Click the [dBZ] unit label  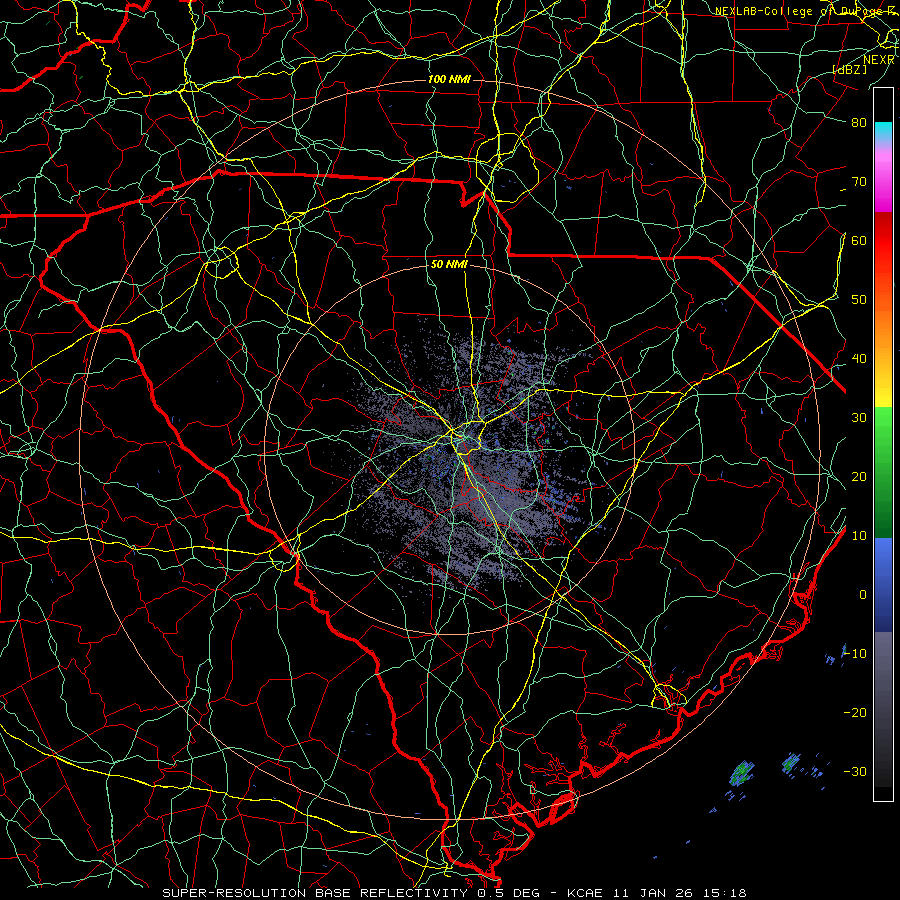click(850, 70)
